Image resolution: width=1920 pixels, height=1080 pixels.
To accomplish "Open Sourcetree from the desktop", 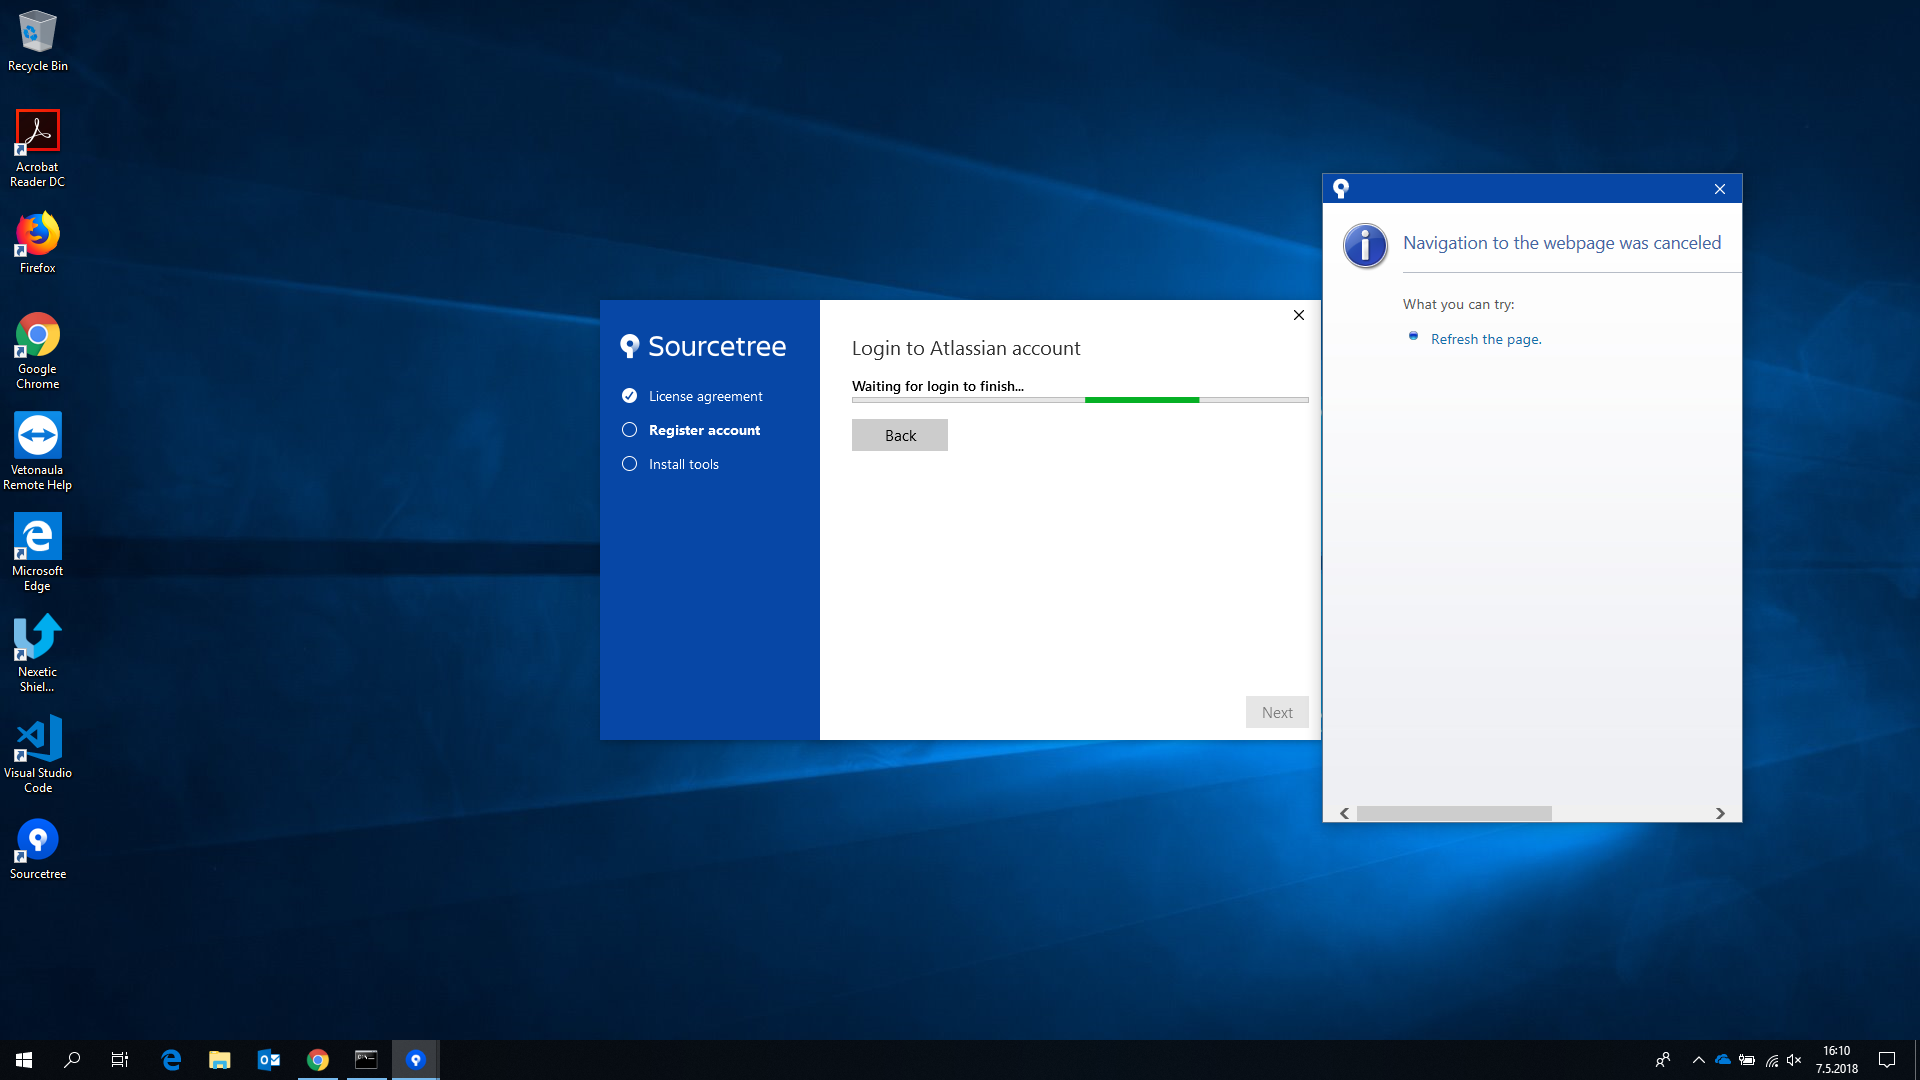I will (x=37, y=840).
